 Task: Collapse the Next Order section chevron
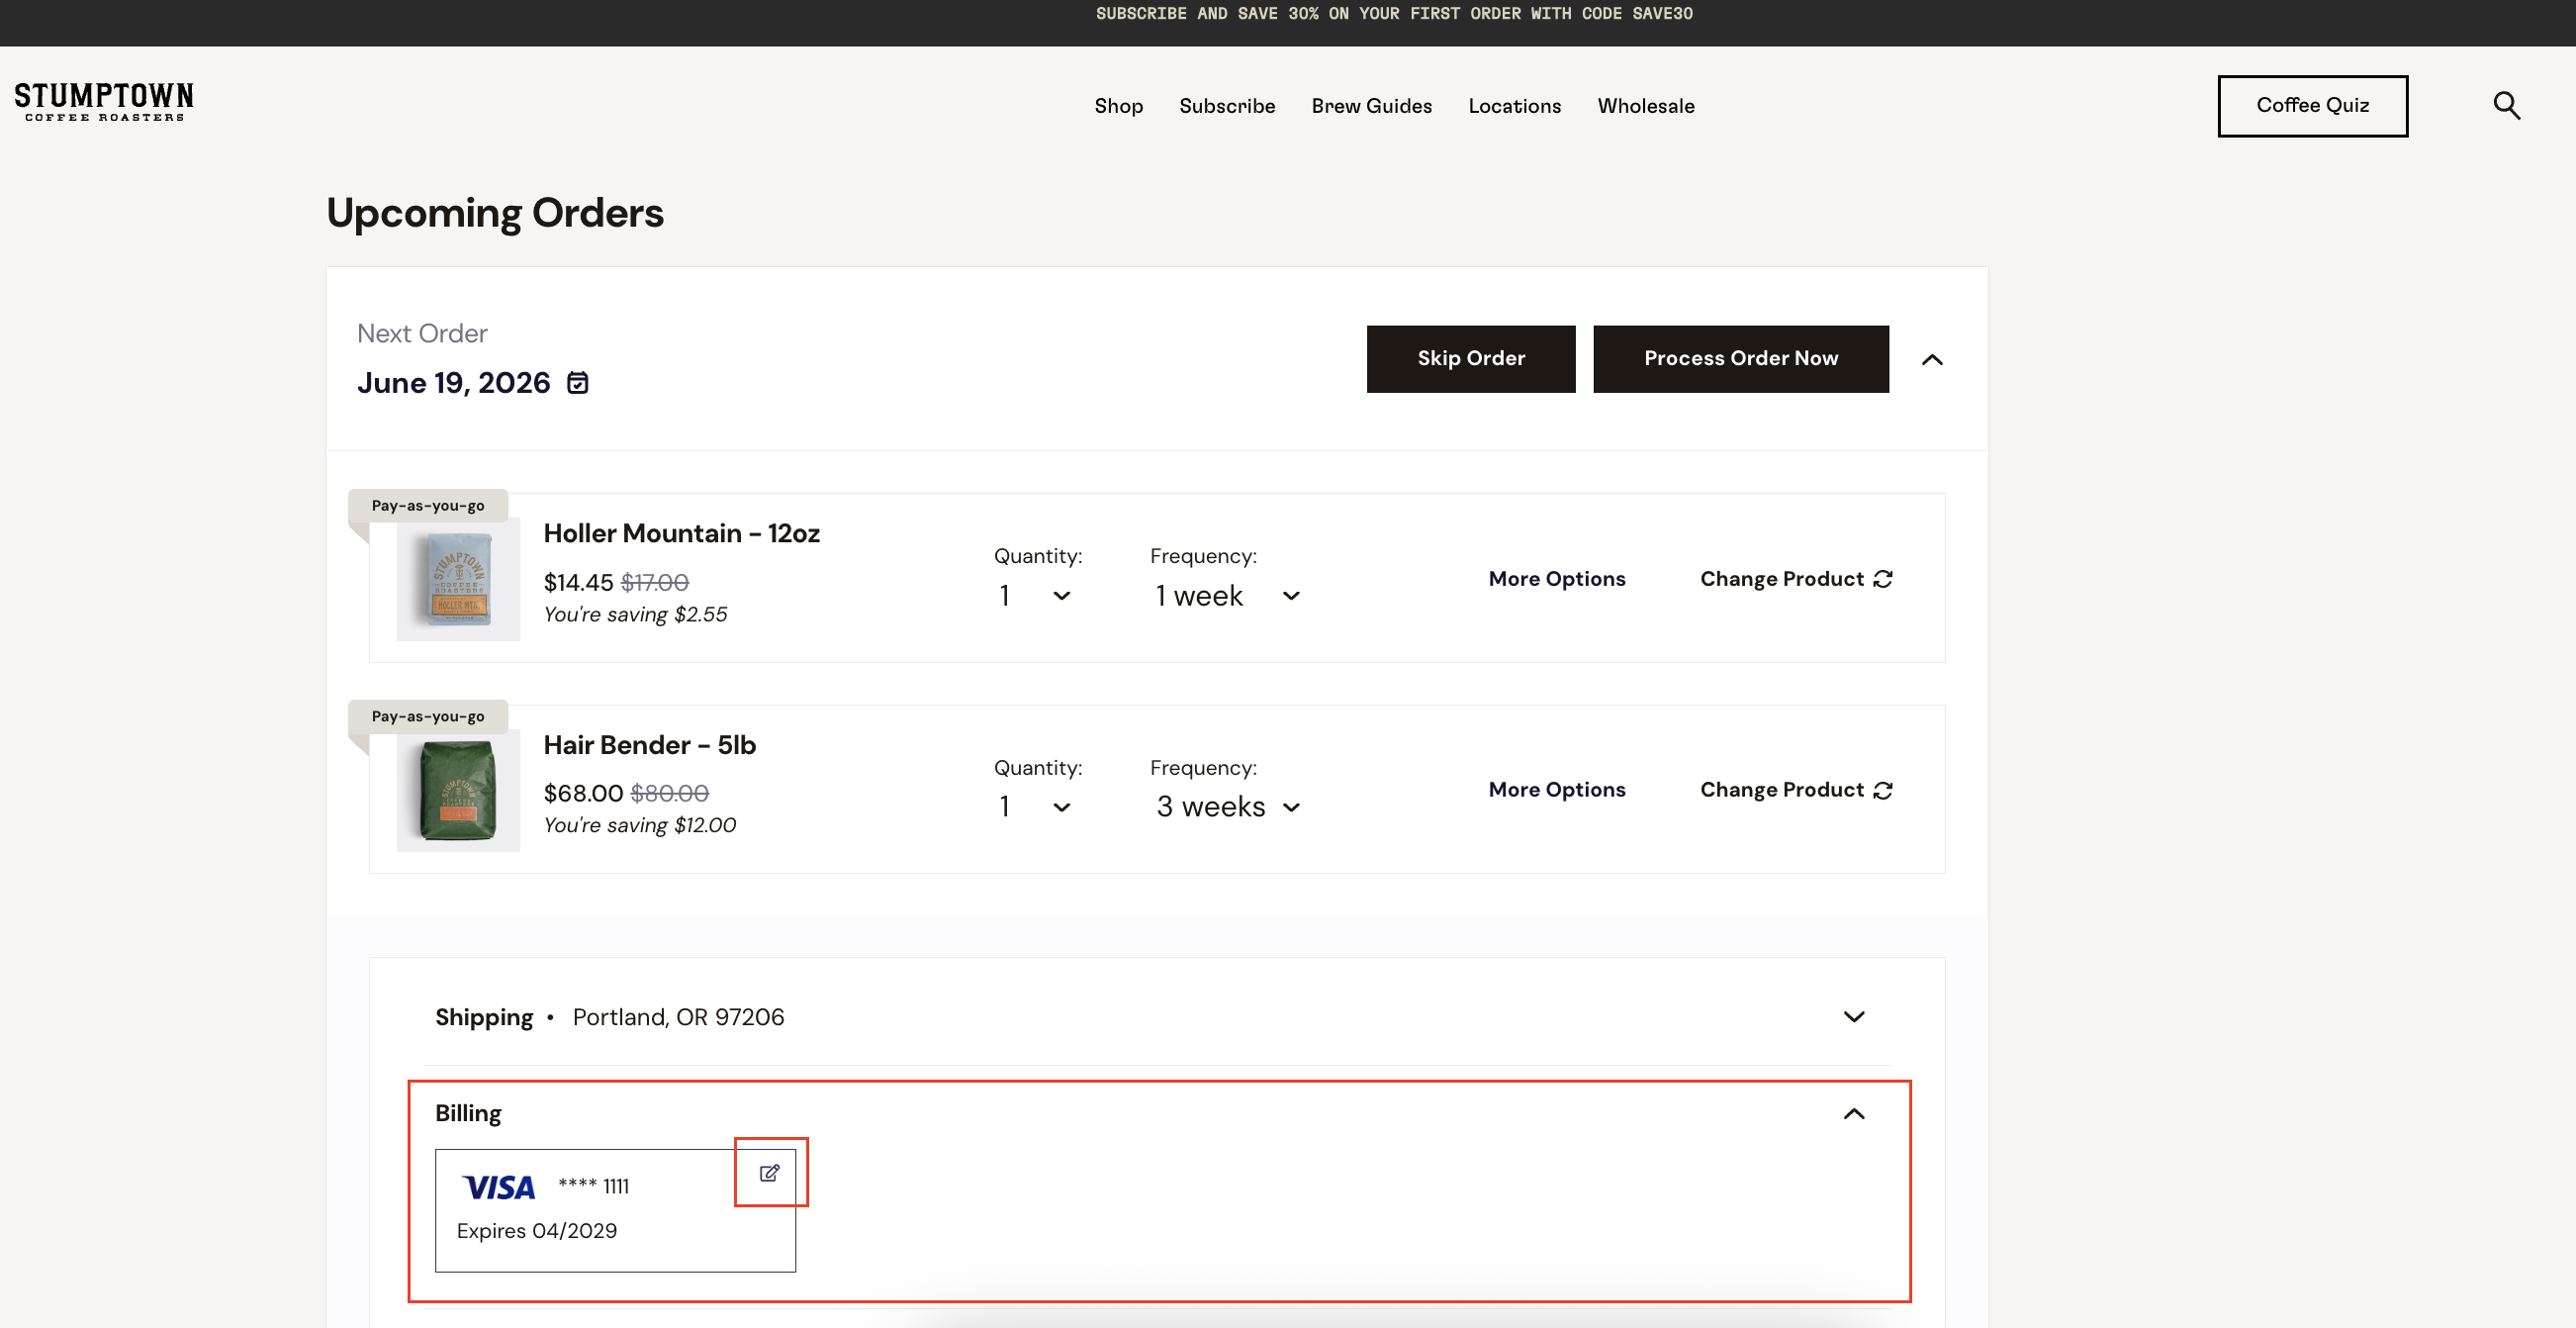tap(1932, 359)
